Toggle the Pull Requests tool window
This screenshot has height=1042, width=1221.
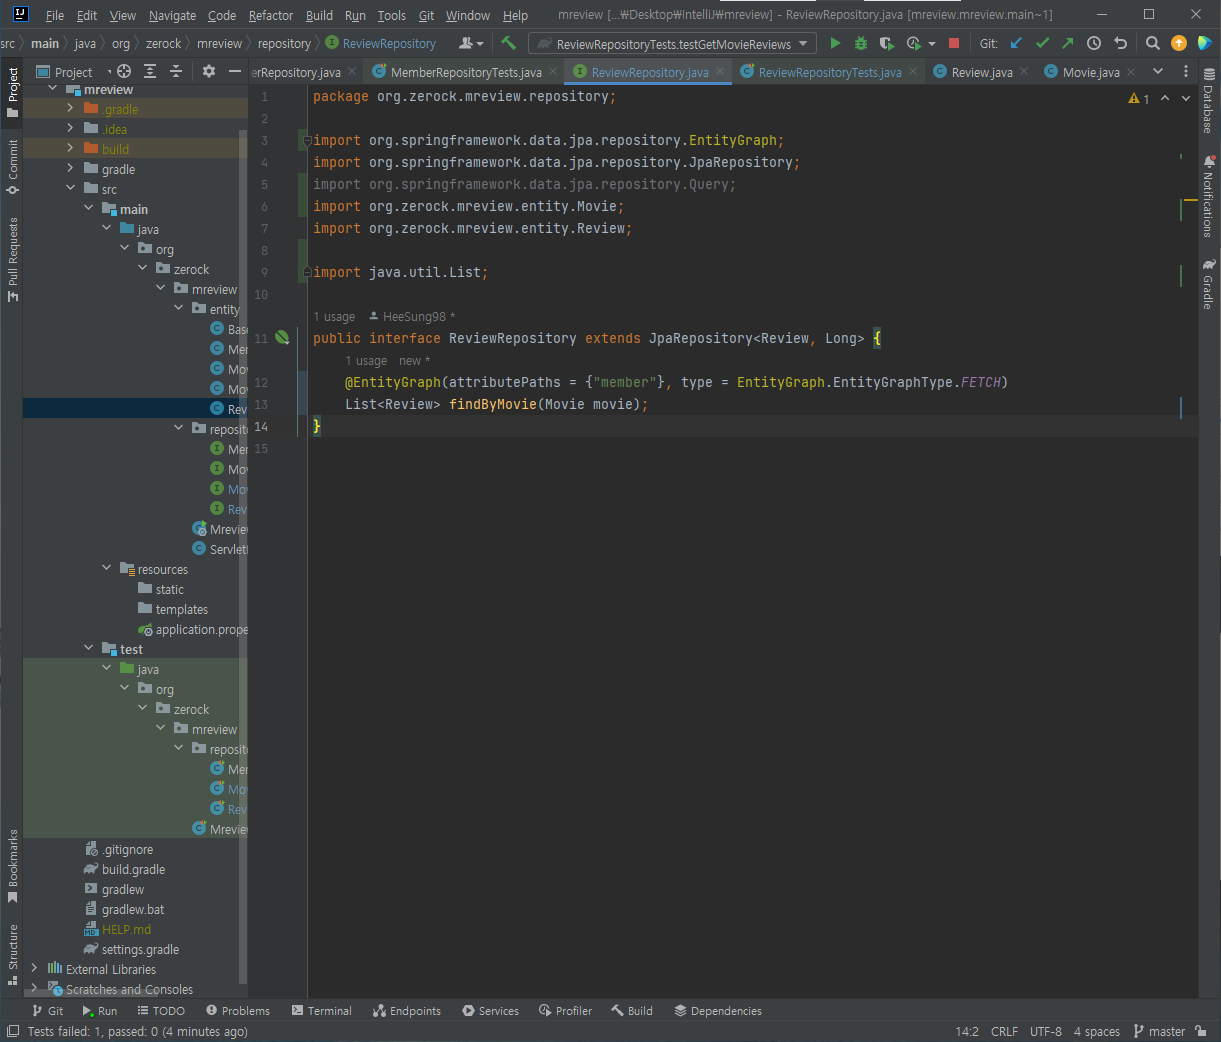point(12,259)
